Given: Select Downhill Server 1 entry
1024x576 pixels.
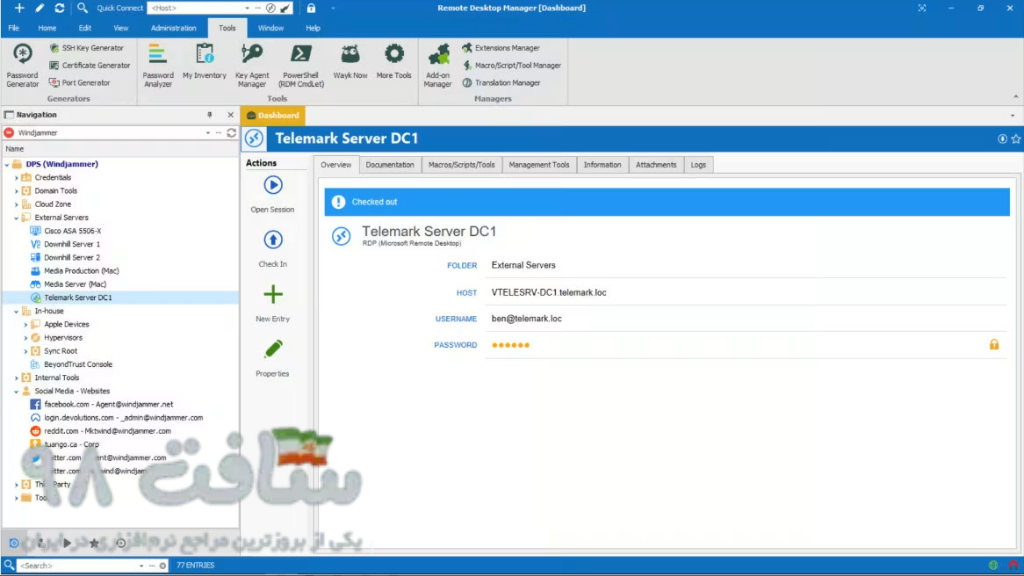Looking at the screenshot, I should click(72, 244).
